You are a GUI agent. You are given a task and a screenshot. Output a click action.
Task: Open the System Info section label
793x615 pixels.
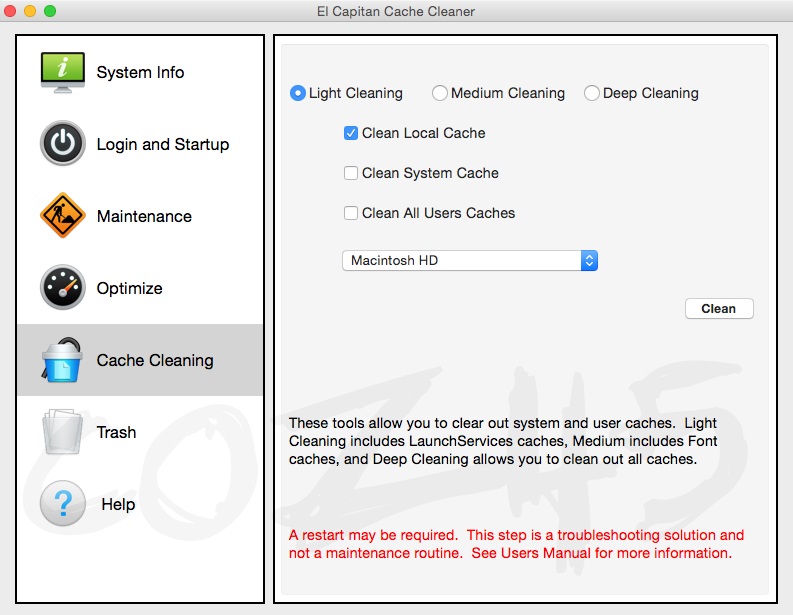141,72
